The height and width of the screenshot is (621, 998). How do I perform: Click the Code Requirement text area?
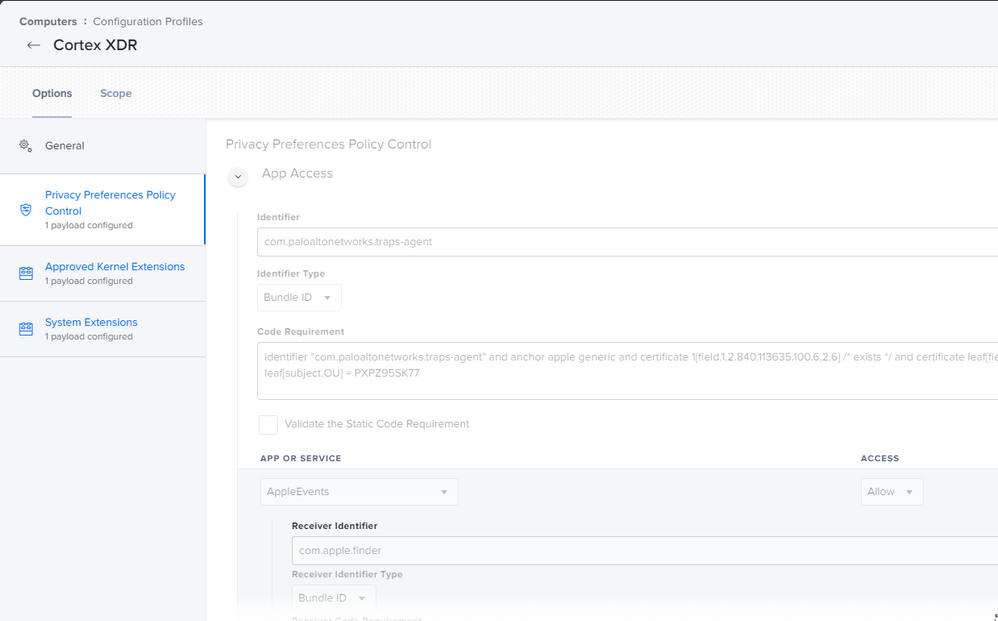pyautogui.click(x=628, y=371)
